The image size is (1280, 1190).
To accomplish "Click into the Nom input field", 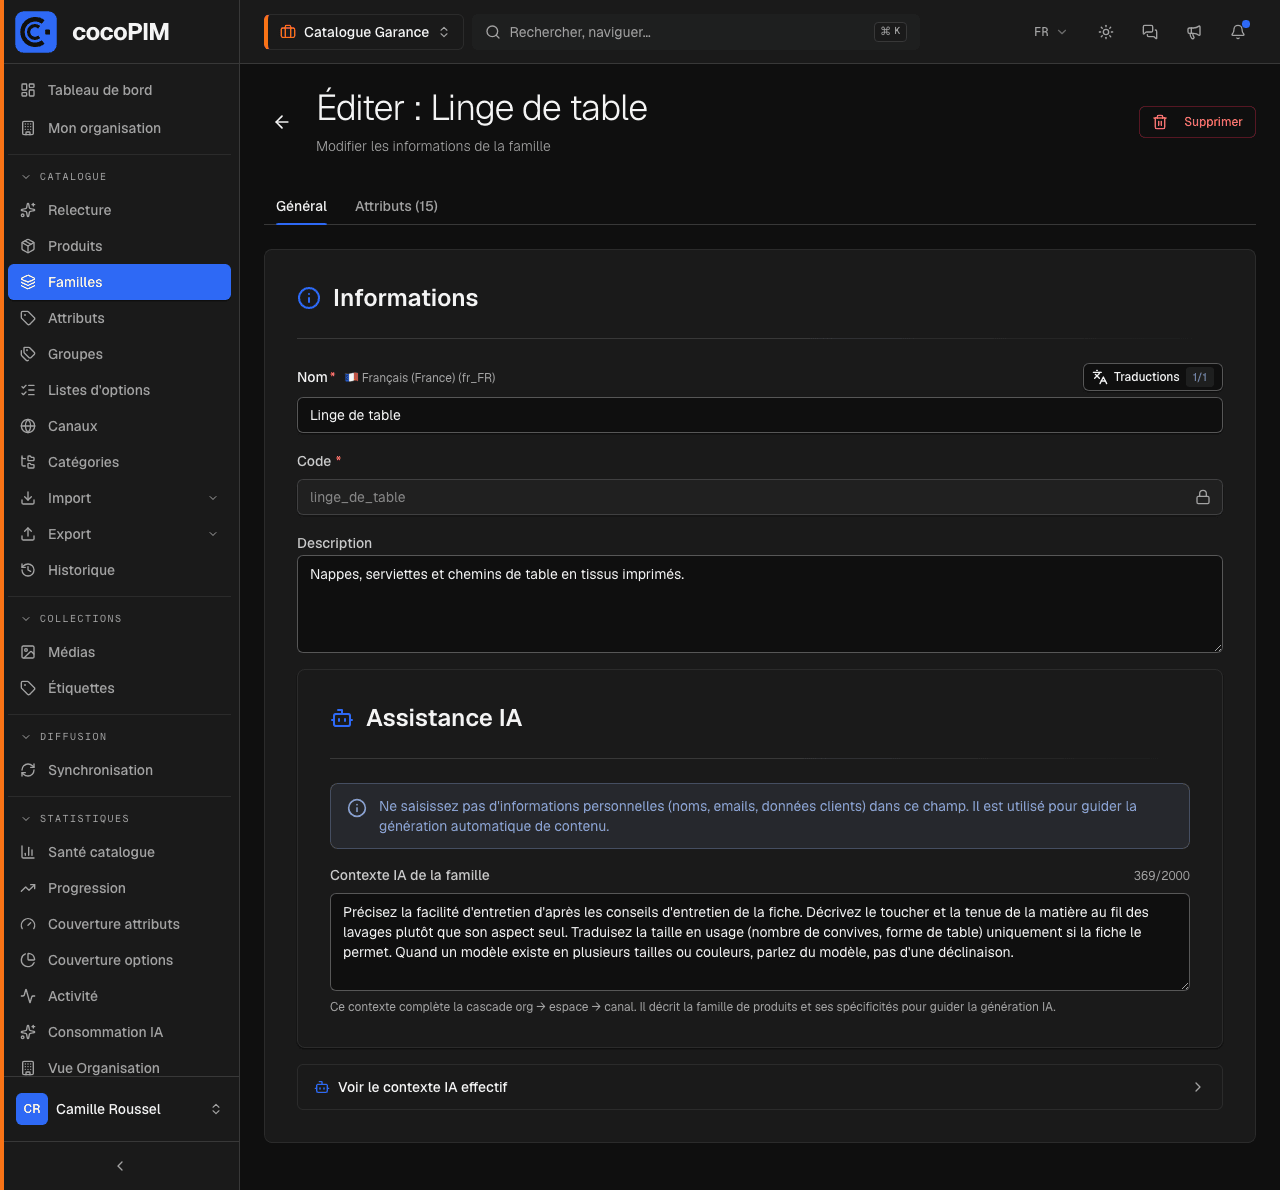I will point(760,415).
